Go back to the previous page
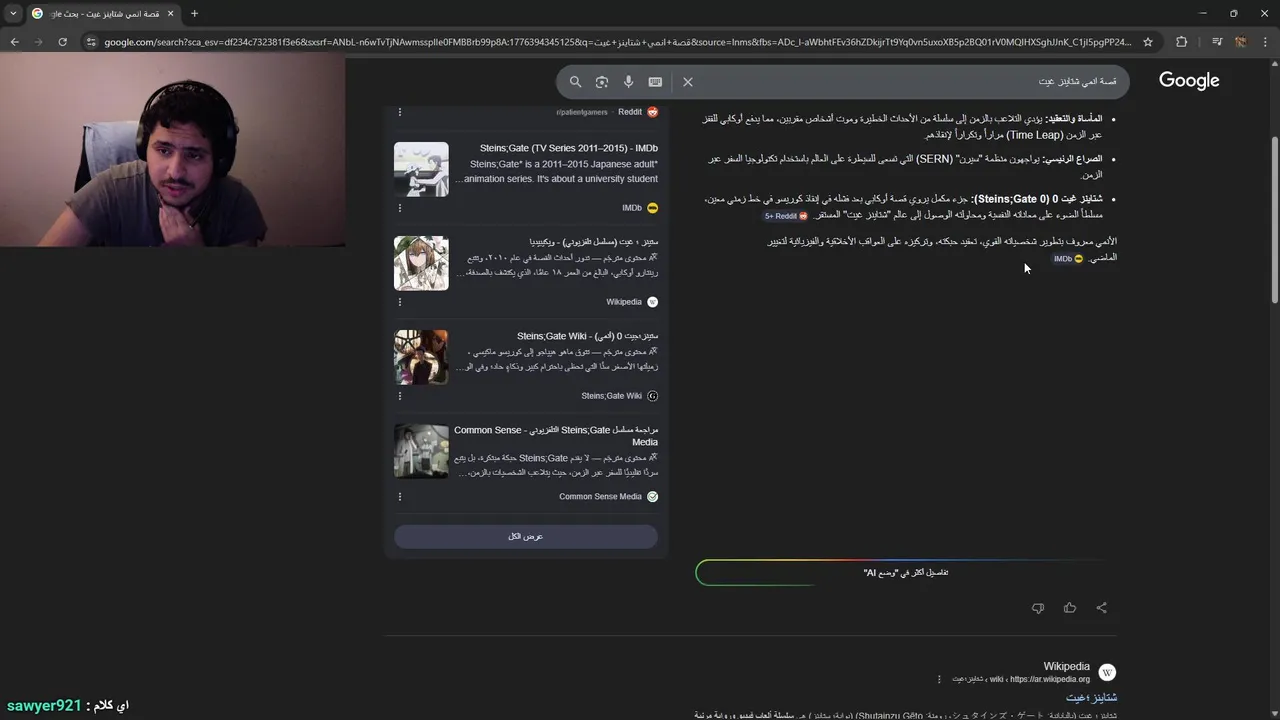 (x=14, y=42)
